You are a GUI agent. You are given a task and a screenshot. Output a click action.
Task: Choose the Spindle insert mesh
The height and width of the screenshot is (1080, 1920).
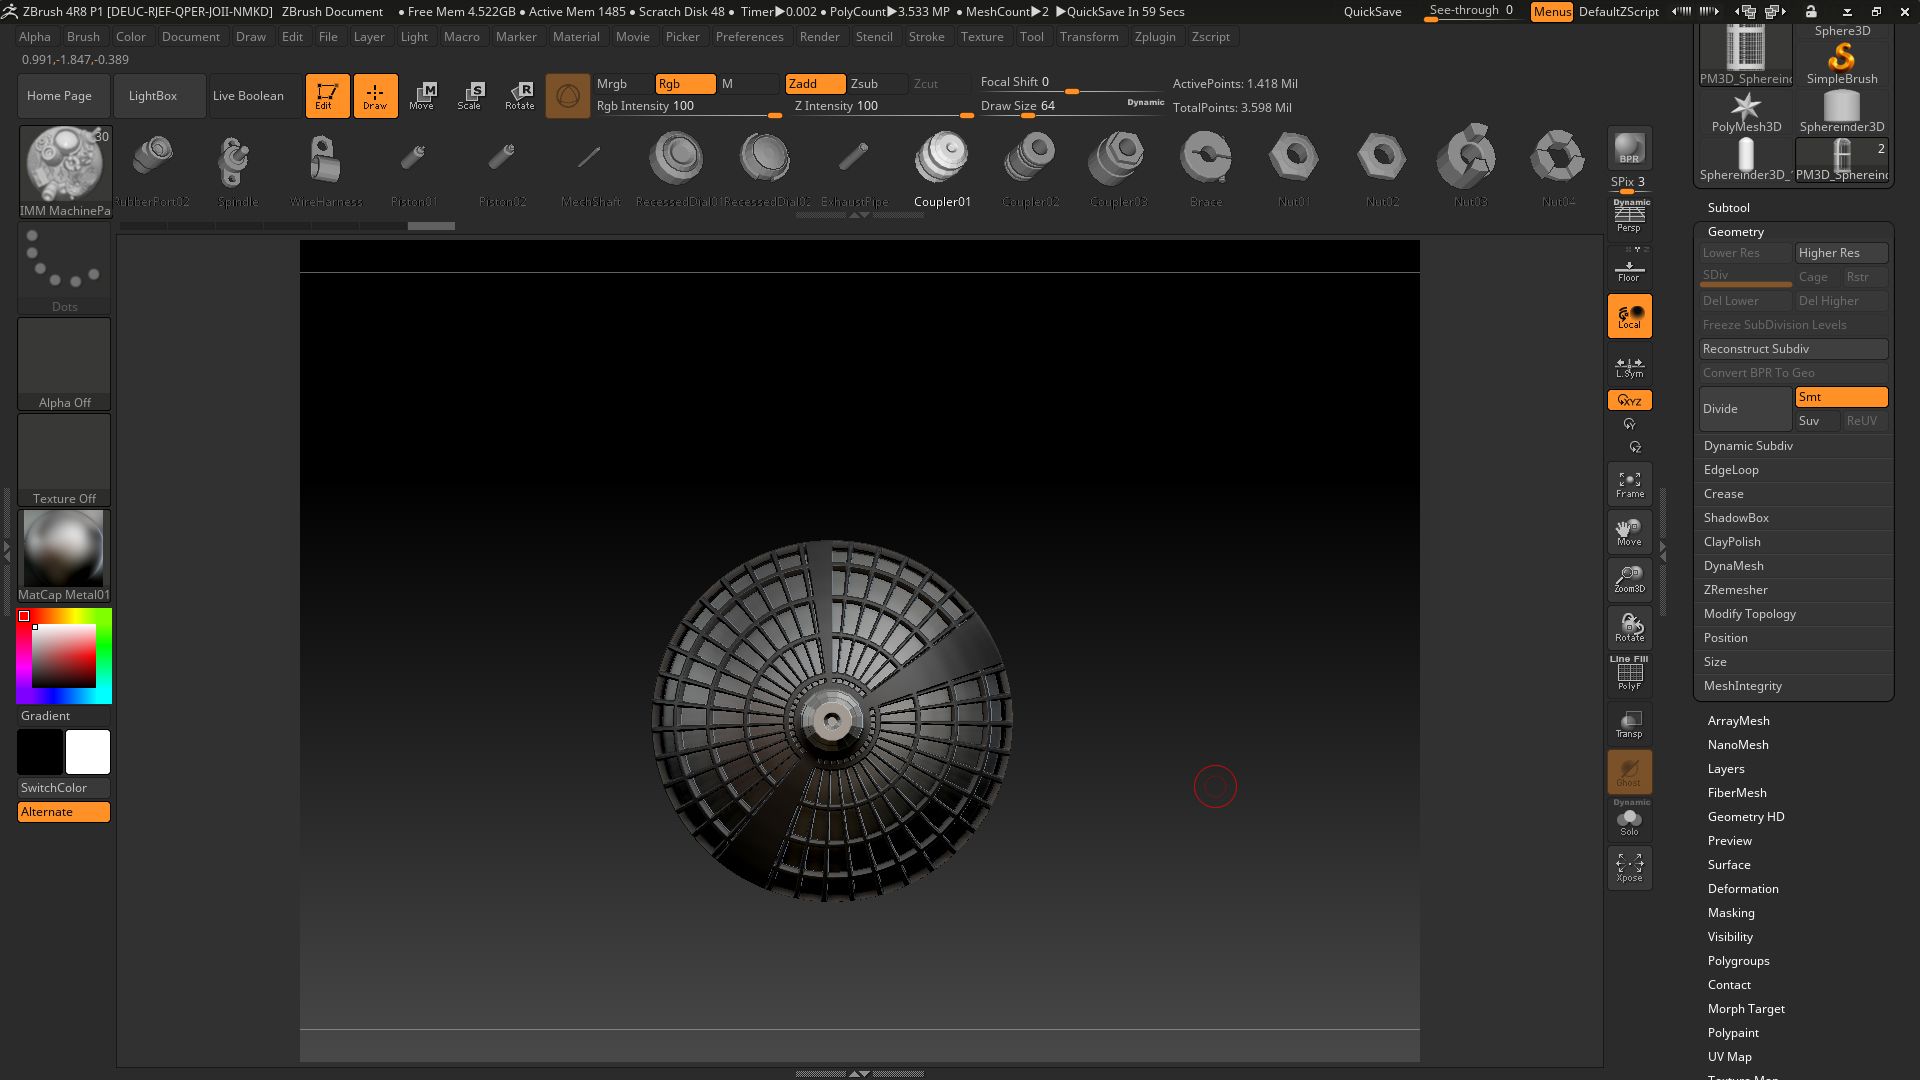(238, 167)
